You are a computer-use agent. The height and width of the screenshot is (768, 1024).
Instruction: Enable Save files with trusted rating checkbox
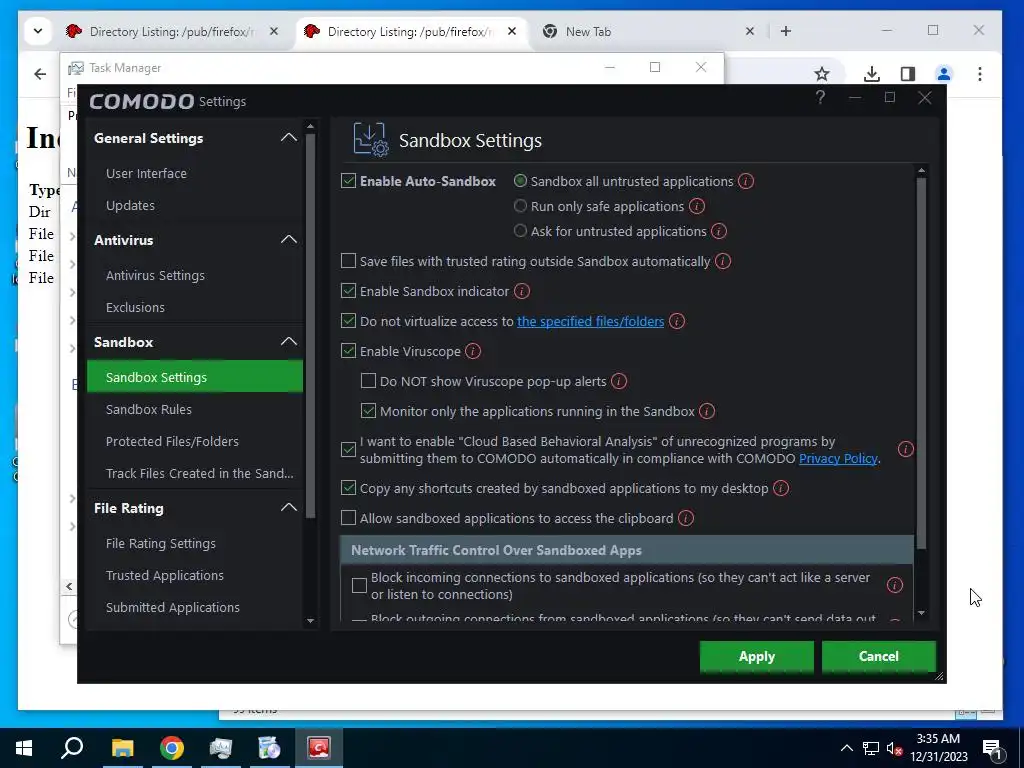349,261
